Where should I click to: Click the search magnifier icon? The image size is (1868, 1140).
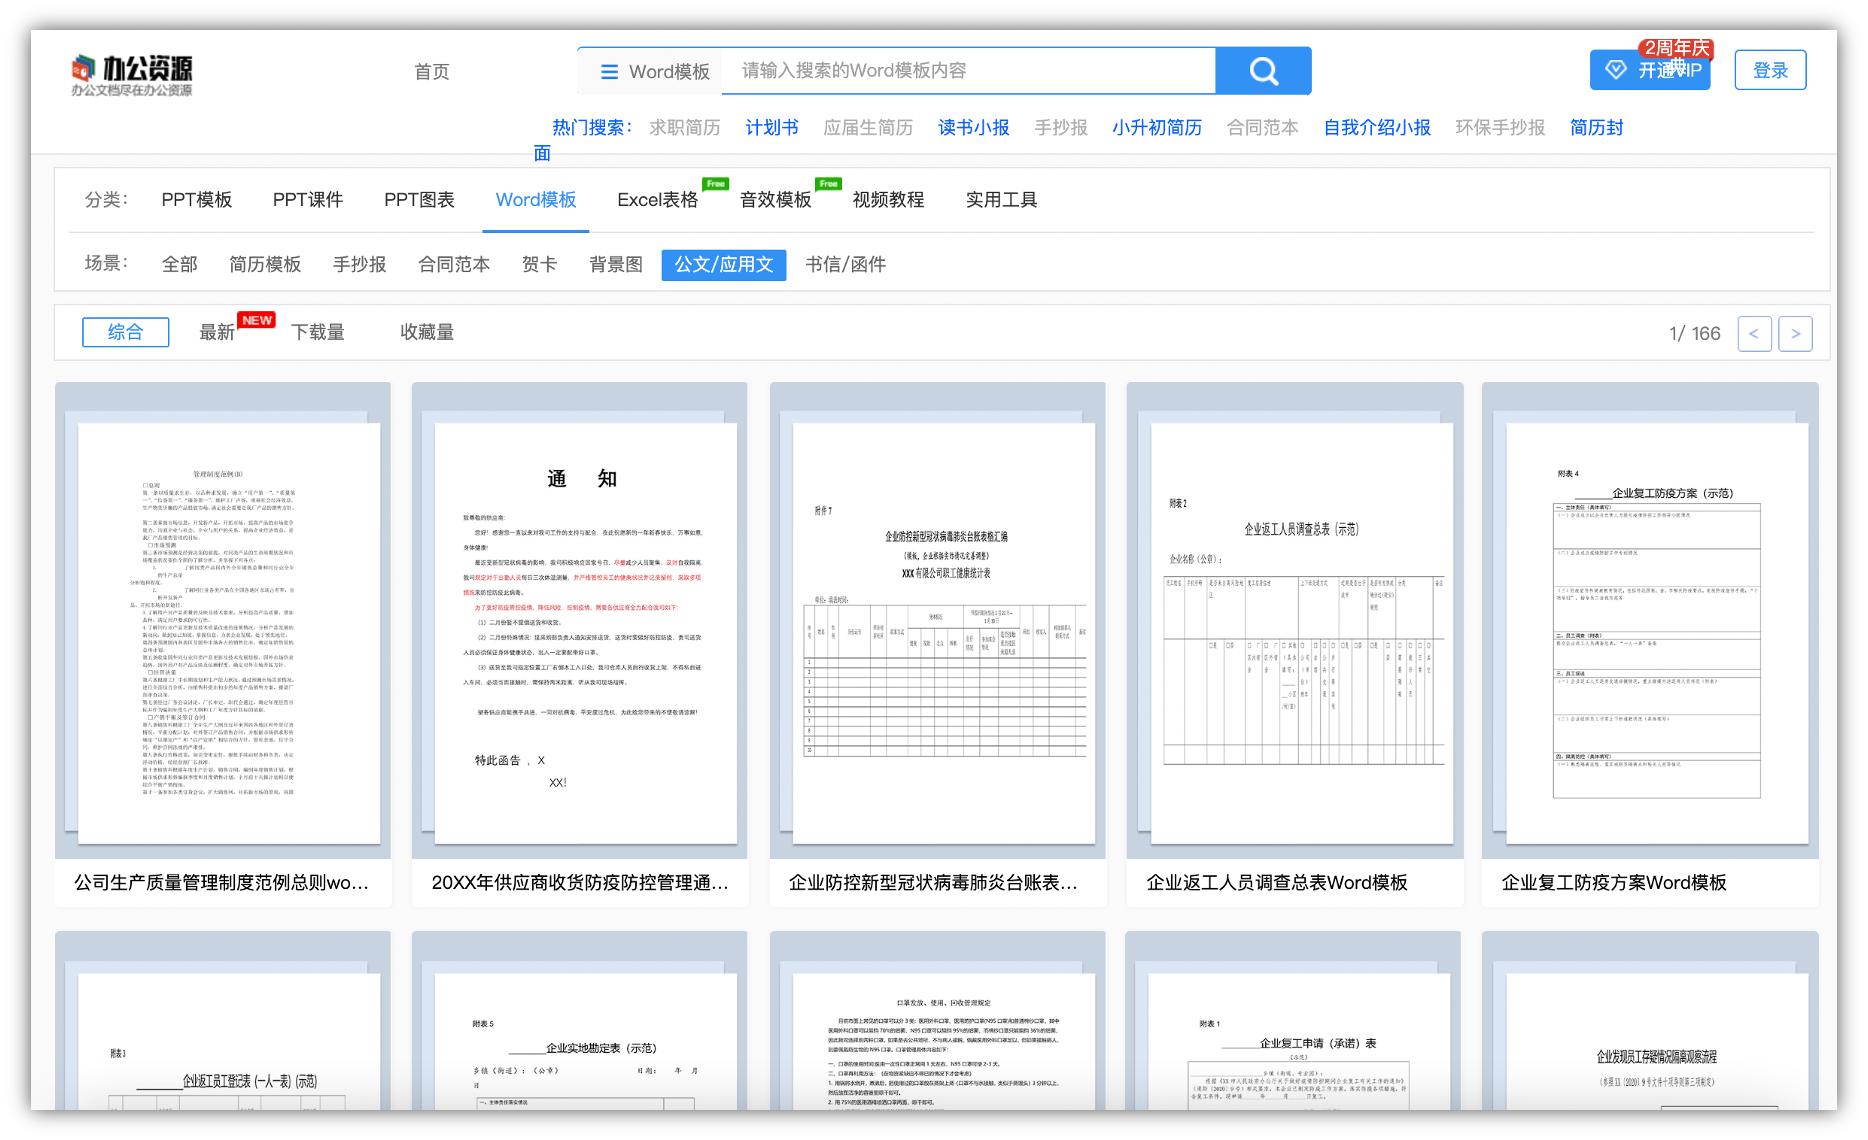point(1262,70)
